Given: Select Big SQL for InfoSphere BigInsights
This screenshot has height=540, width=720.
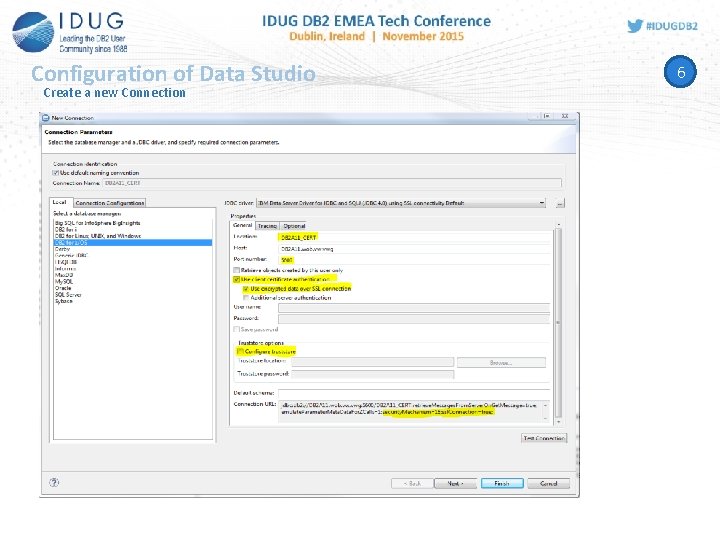Looking at the screenshot, I should pos(97,223).
